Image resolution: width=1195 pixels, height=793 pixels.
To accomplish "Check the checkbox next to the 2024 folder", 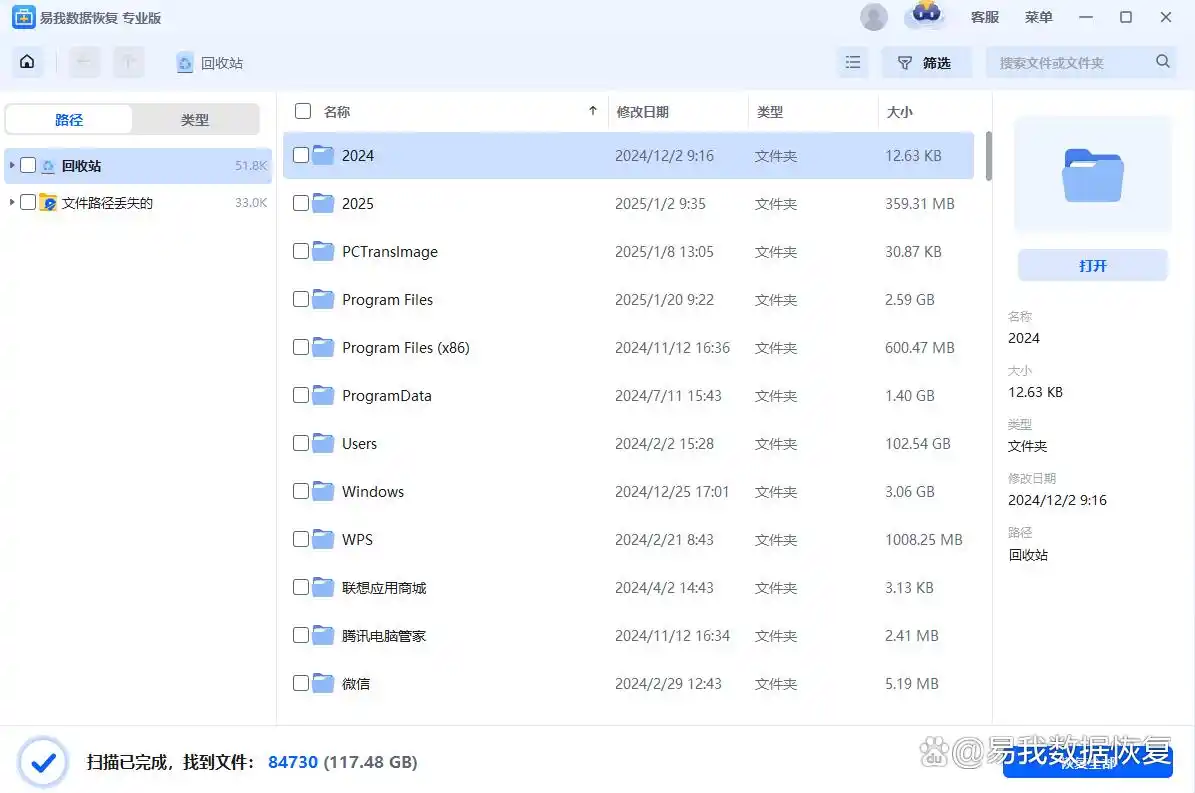I will pyautogui.click(x=302, y=155).
